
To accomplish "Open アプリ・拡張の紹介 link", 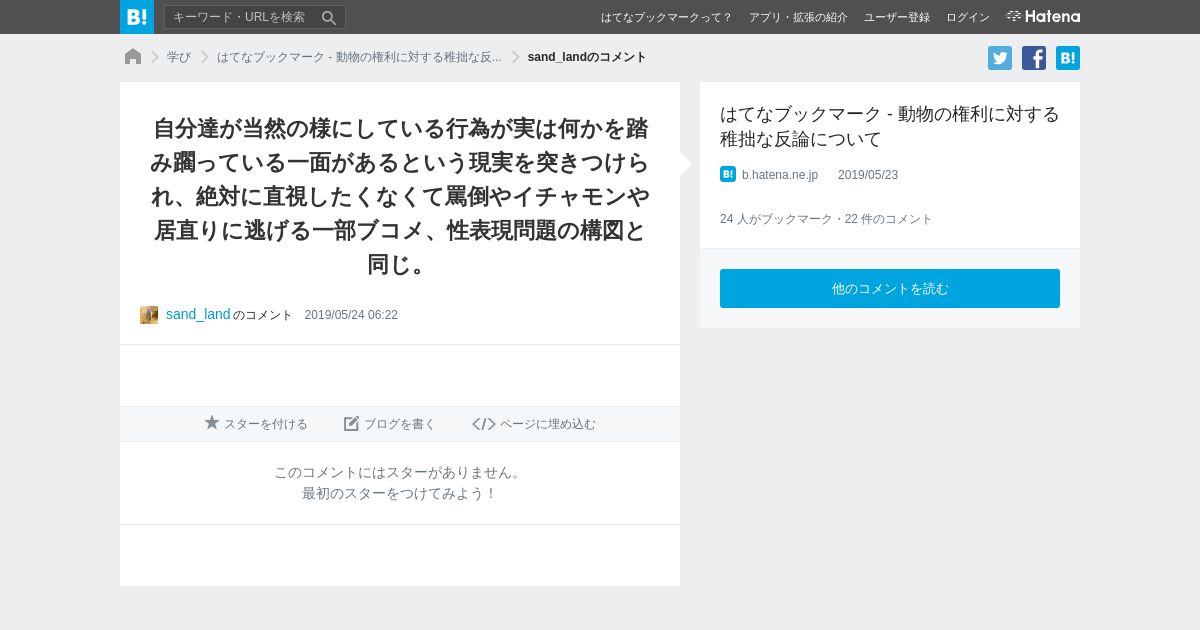I will click(x=798, y=17).
